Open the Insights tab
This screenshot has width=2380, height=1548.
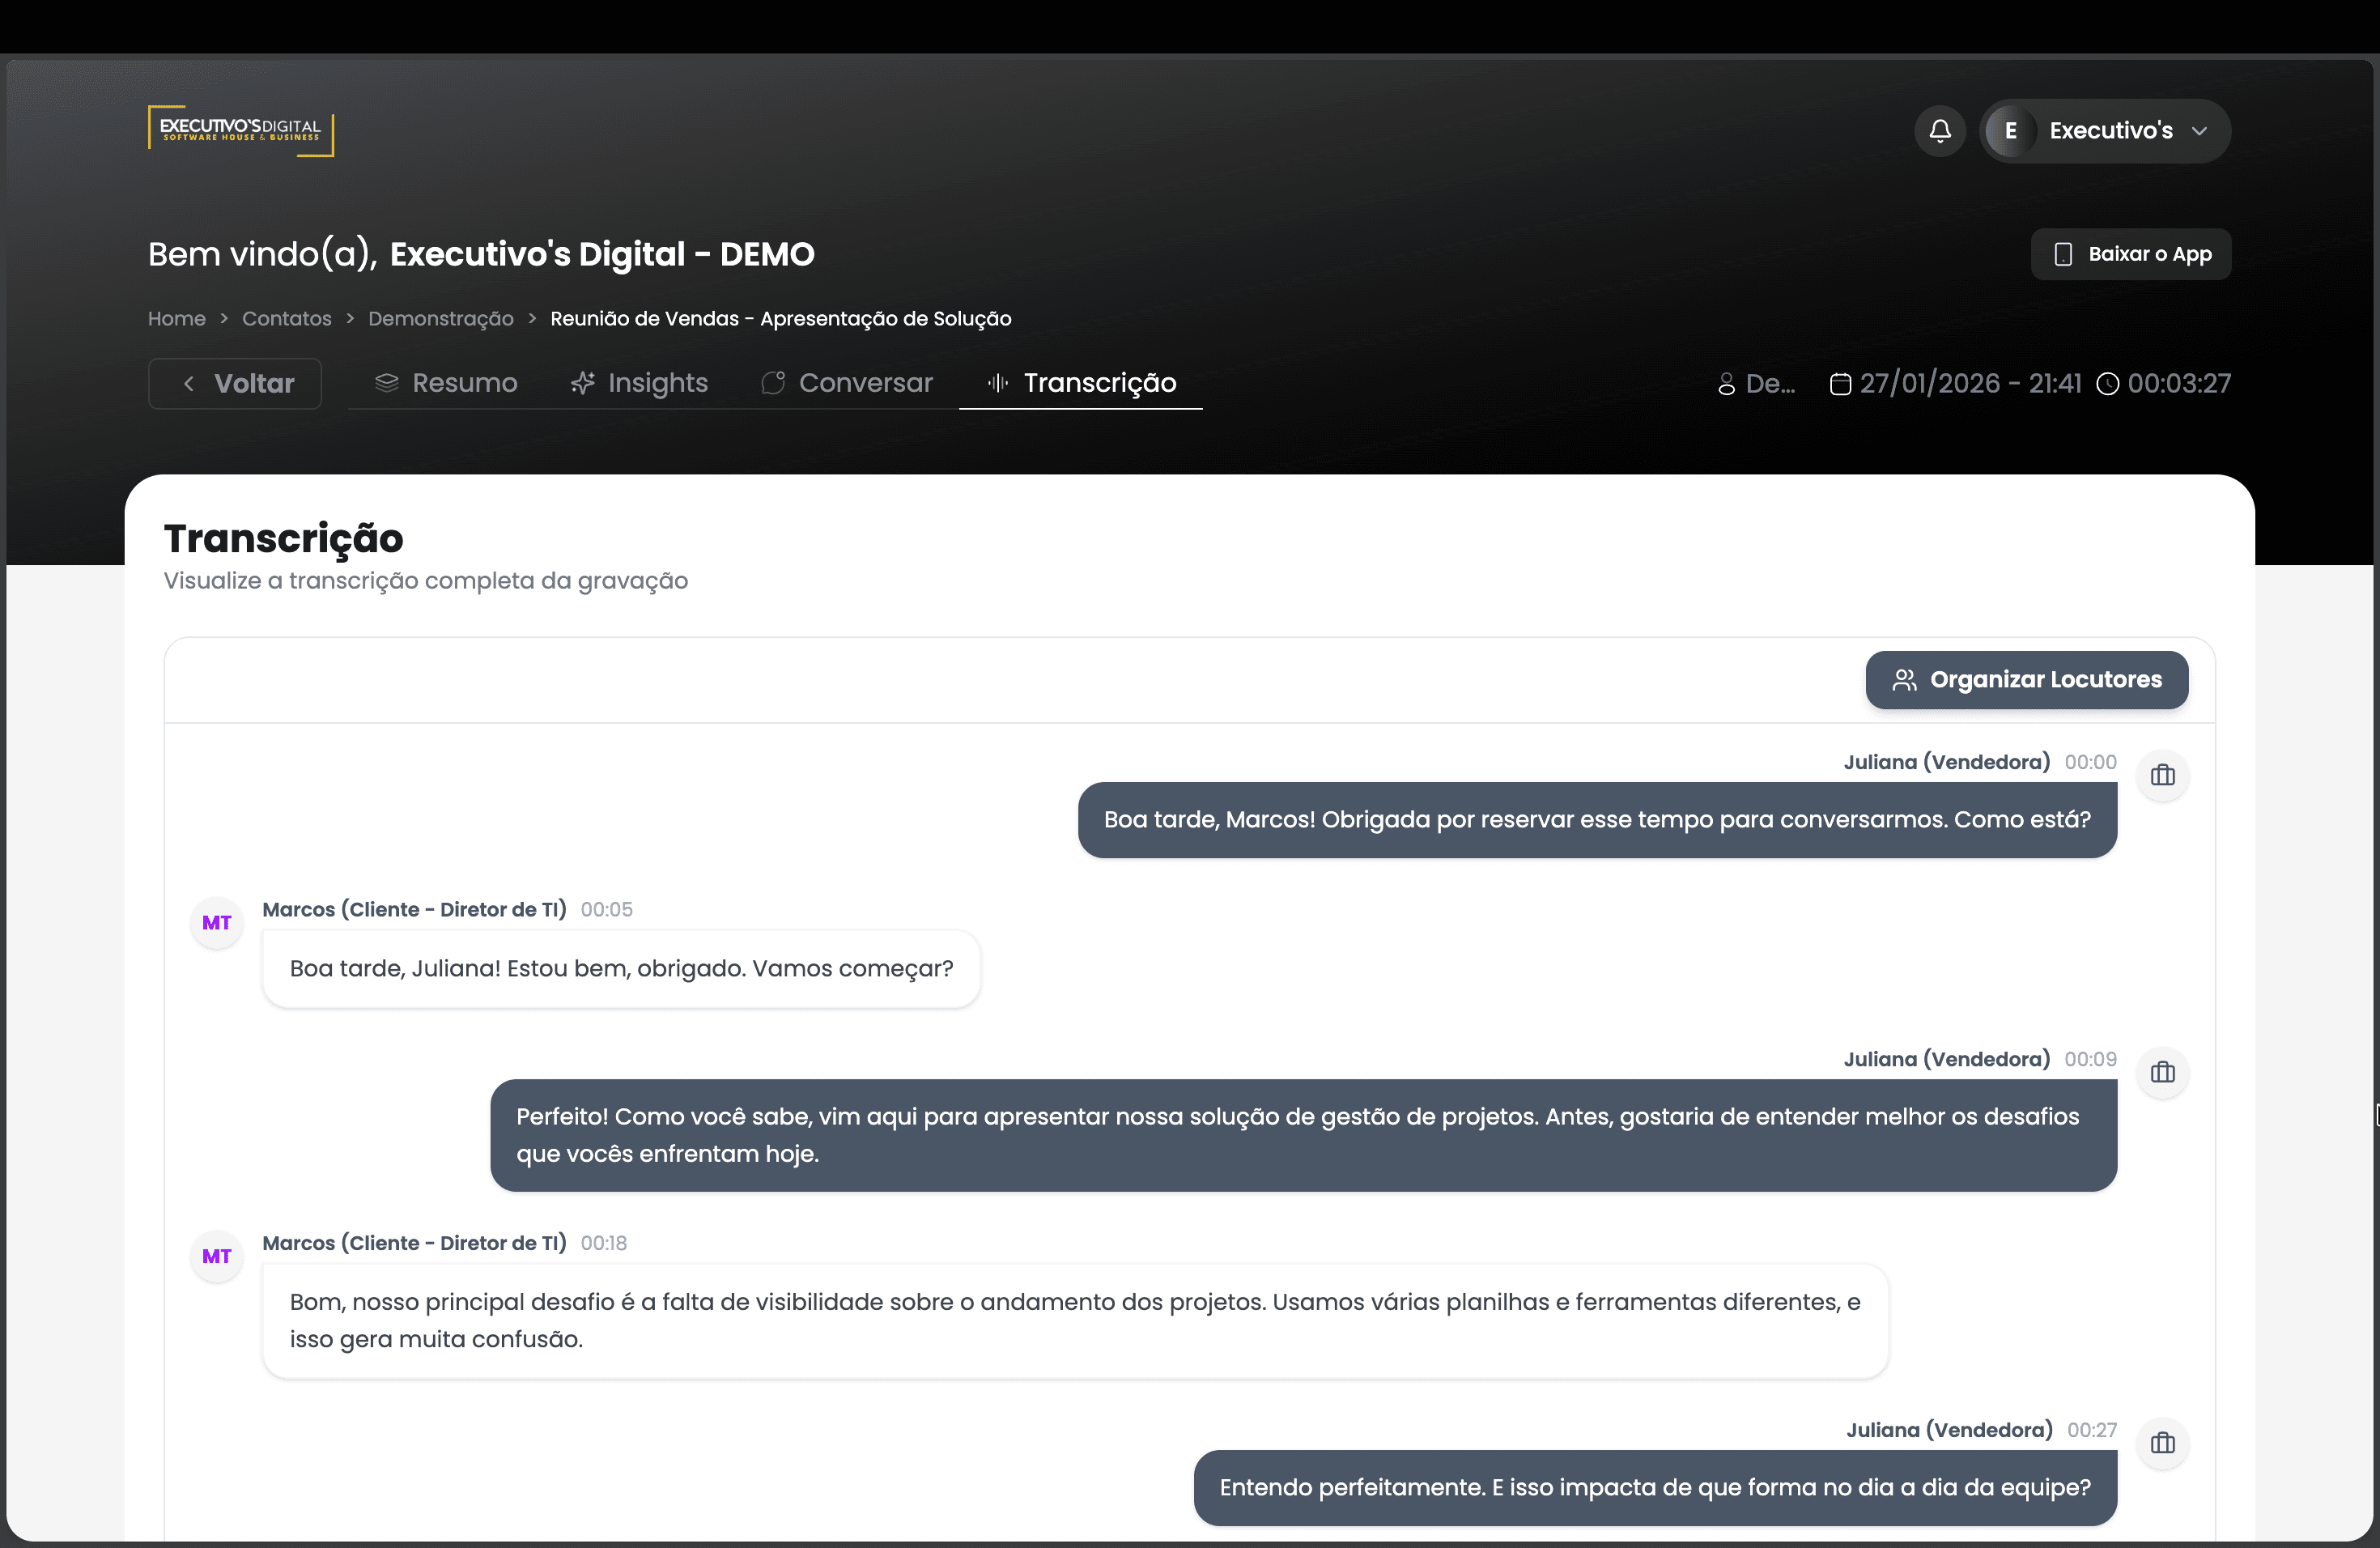pyautogui.click(x=639, y=383)
